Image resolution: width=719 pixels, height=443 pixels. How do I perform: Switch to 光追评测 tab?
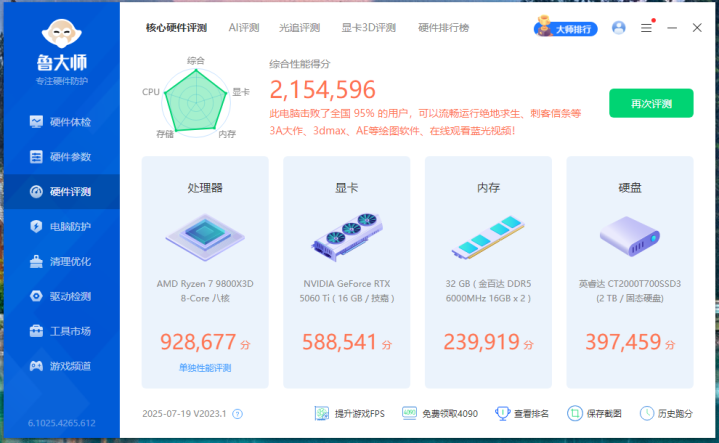[299, 28]
